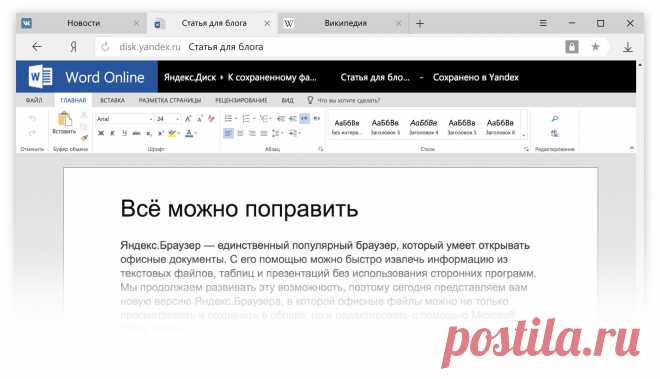660x379 pixels.
Task: Click the browser back arrow
Action: (x=37, y=47)
